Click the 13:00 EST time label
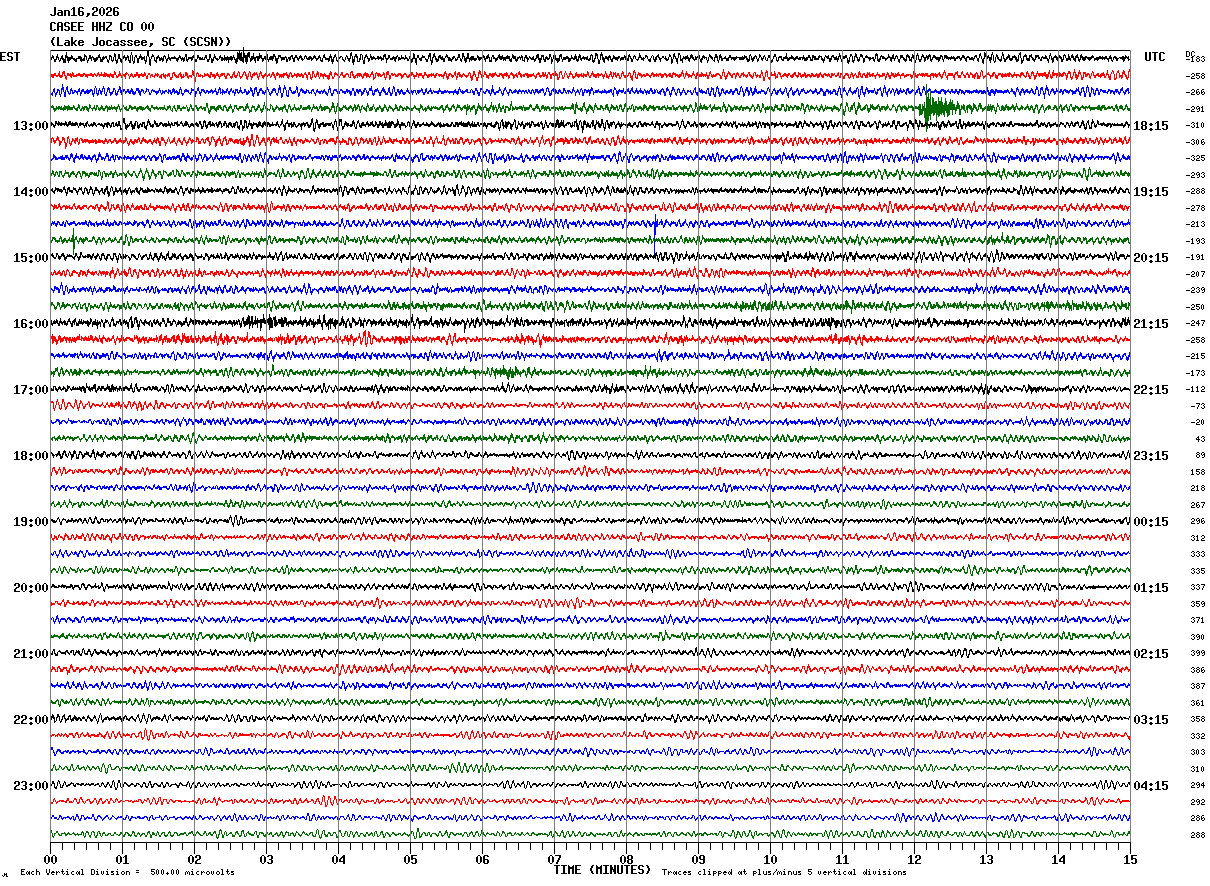 (x=30, y=126)
